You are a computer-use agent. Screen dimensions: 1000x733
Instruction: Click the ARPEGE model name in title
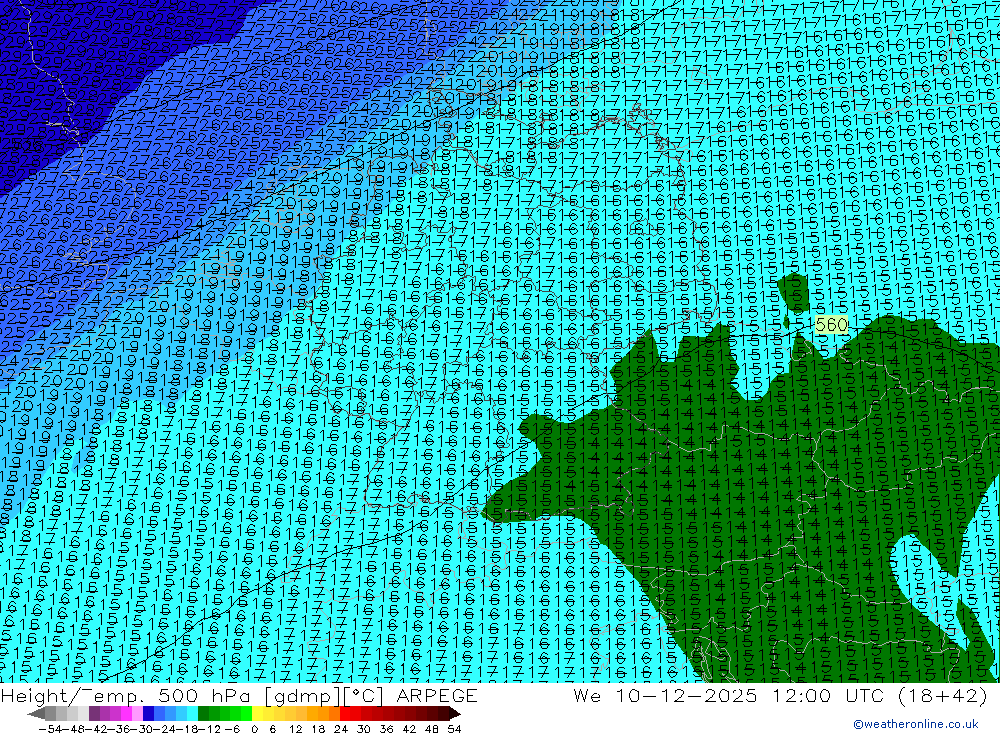coord(437,696)
